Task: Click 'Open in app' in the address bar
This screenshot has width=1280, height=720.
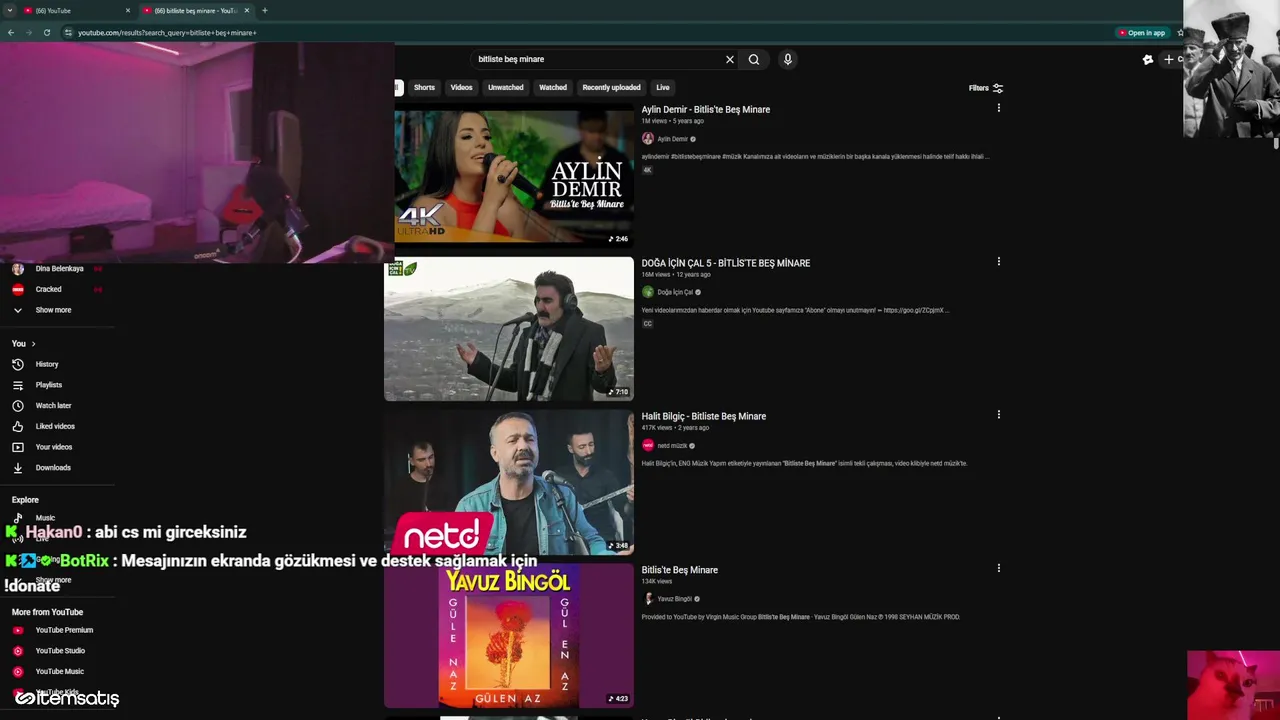Action: tap(1141, 32)
